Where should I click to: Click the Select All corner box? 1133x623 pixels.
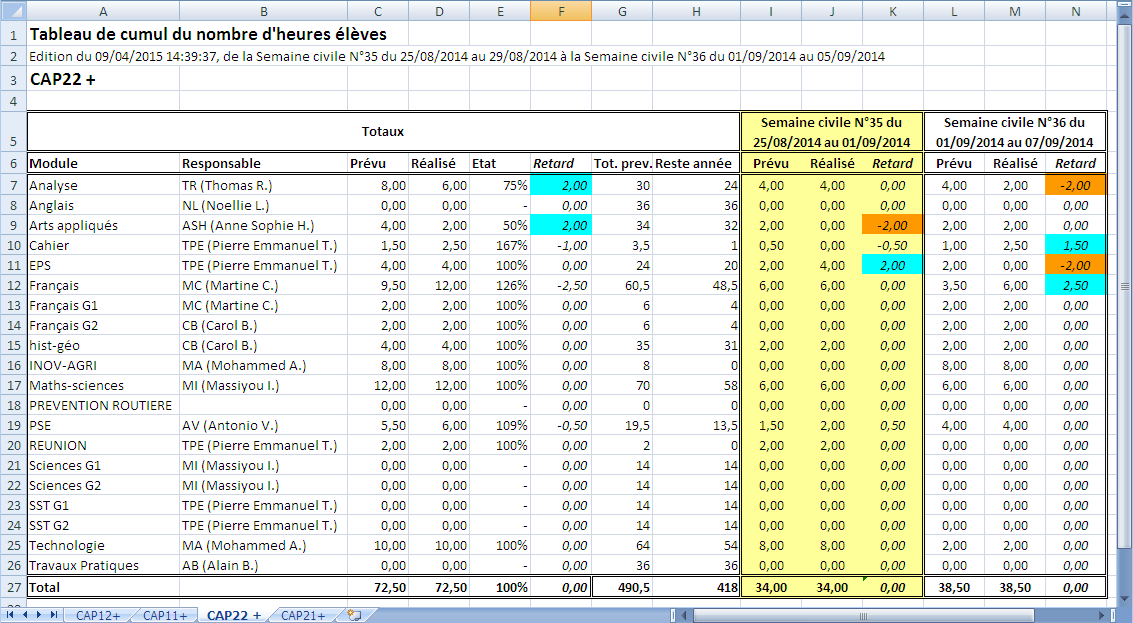(x=13, y=11)
